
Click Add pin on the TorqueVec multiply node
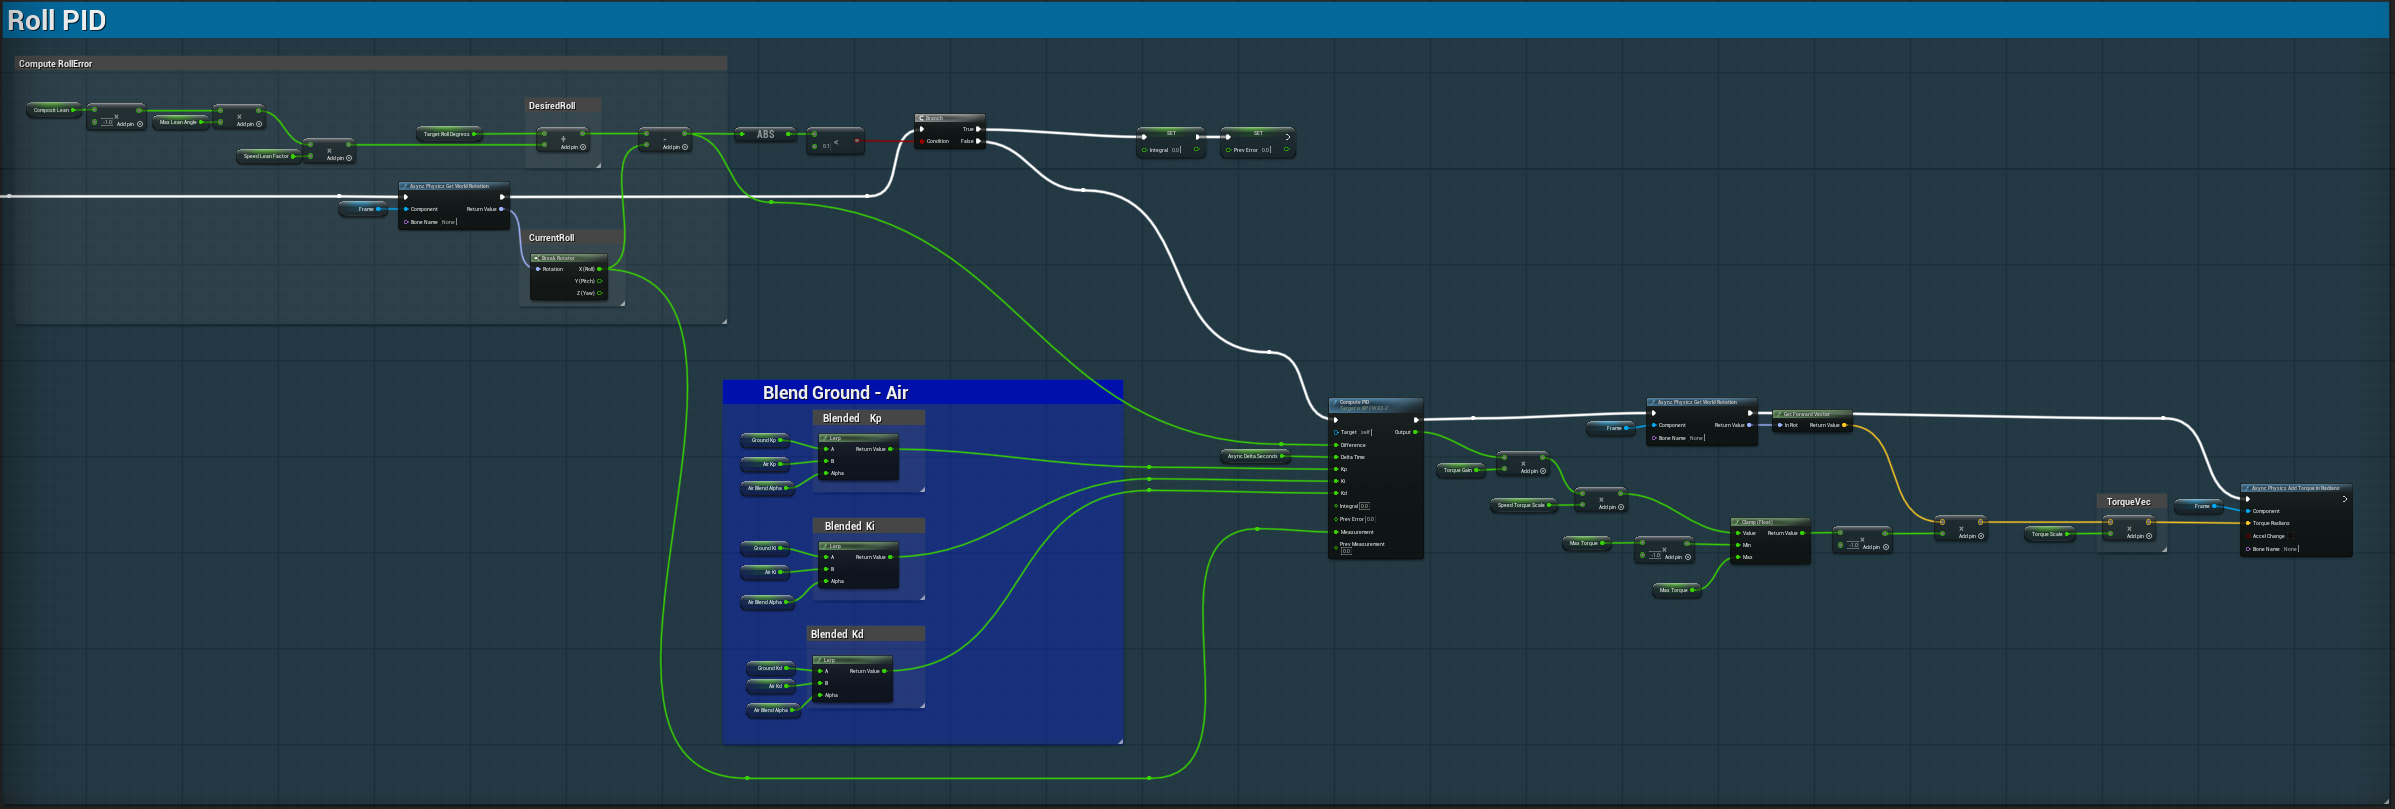(x=2139, y=536)
